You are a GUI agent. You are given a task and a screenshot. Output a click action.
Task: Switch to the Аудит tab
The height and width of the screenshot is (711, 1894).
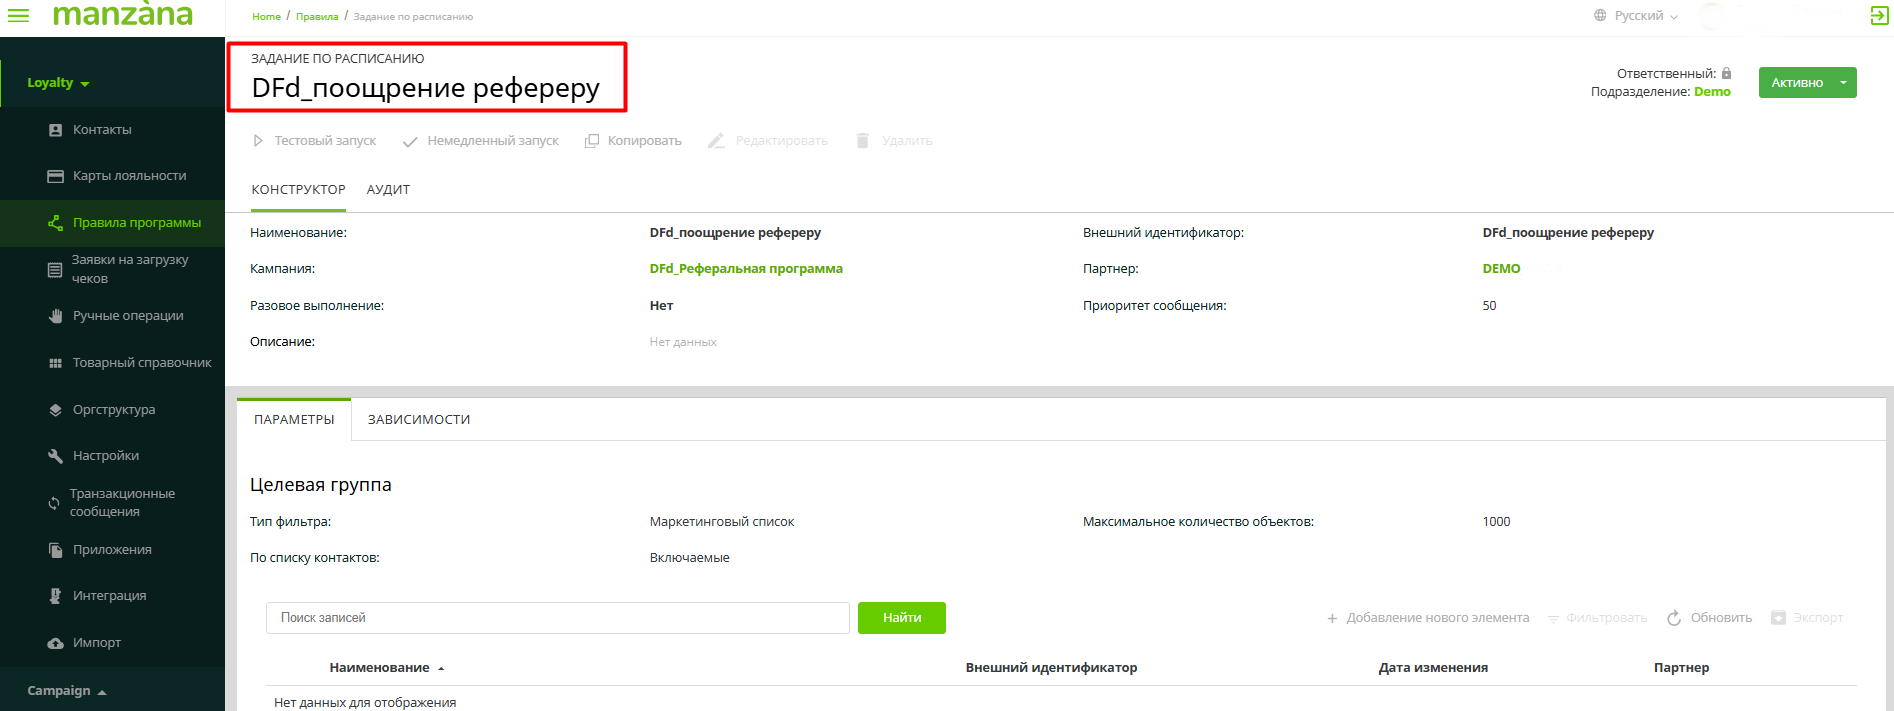[x=388, y=190]
